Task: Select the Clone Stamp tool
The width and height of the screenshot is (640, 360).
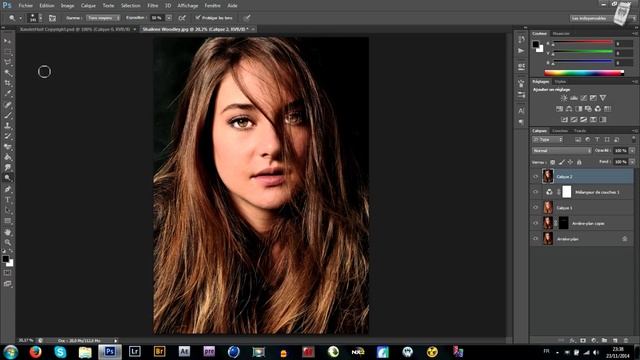Action: (x=7, y=126)
